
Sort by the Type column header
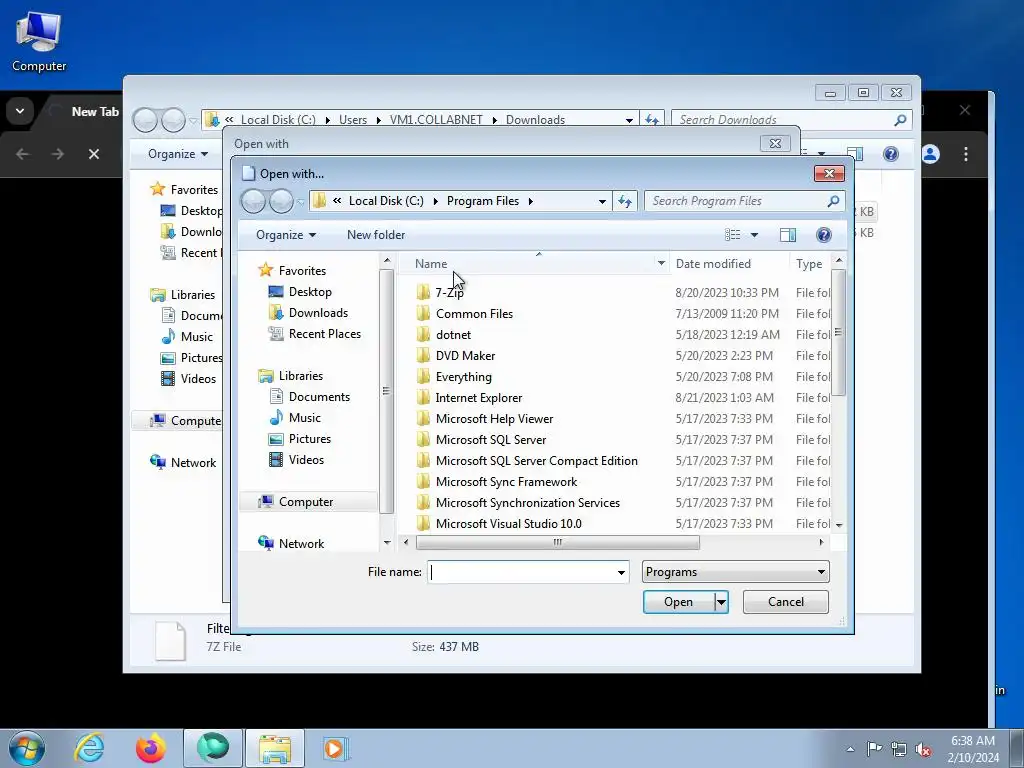coord(809,264)
